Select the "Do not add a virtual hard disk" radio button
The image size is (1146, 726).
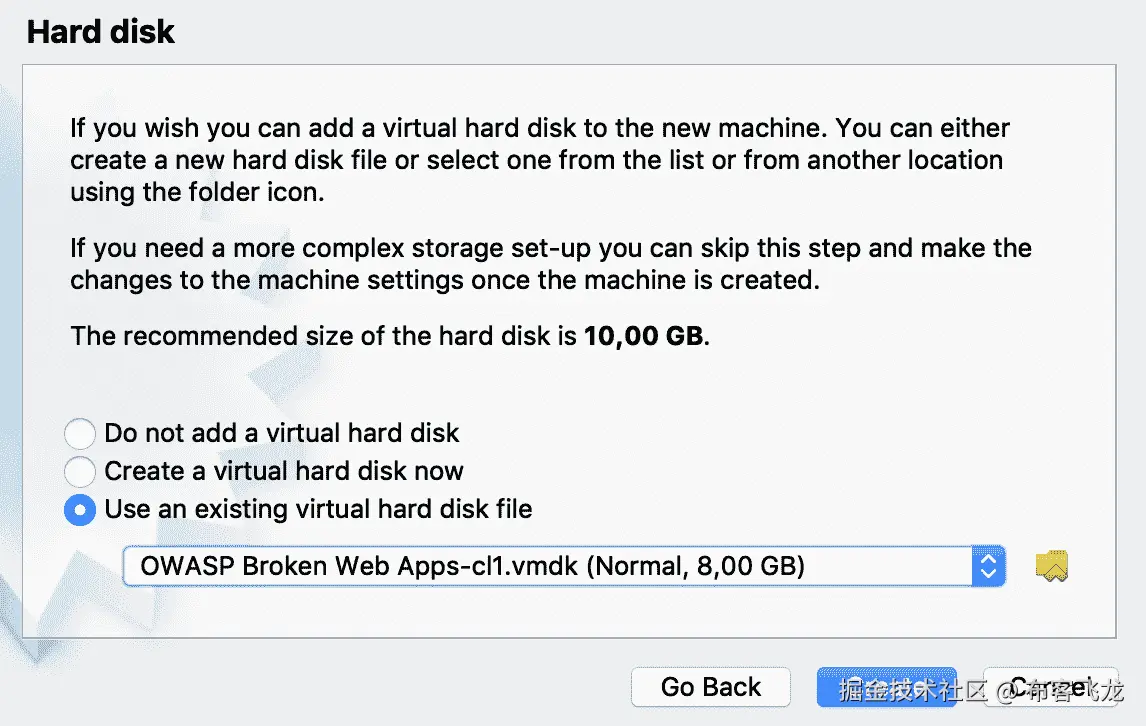coord(80,434)
